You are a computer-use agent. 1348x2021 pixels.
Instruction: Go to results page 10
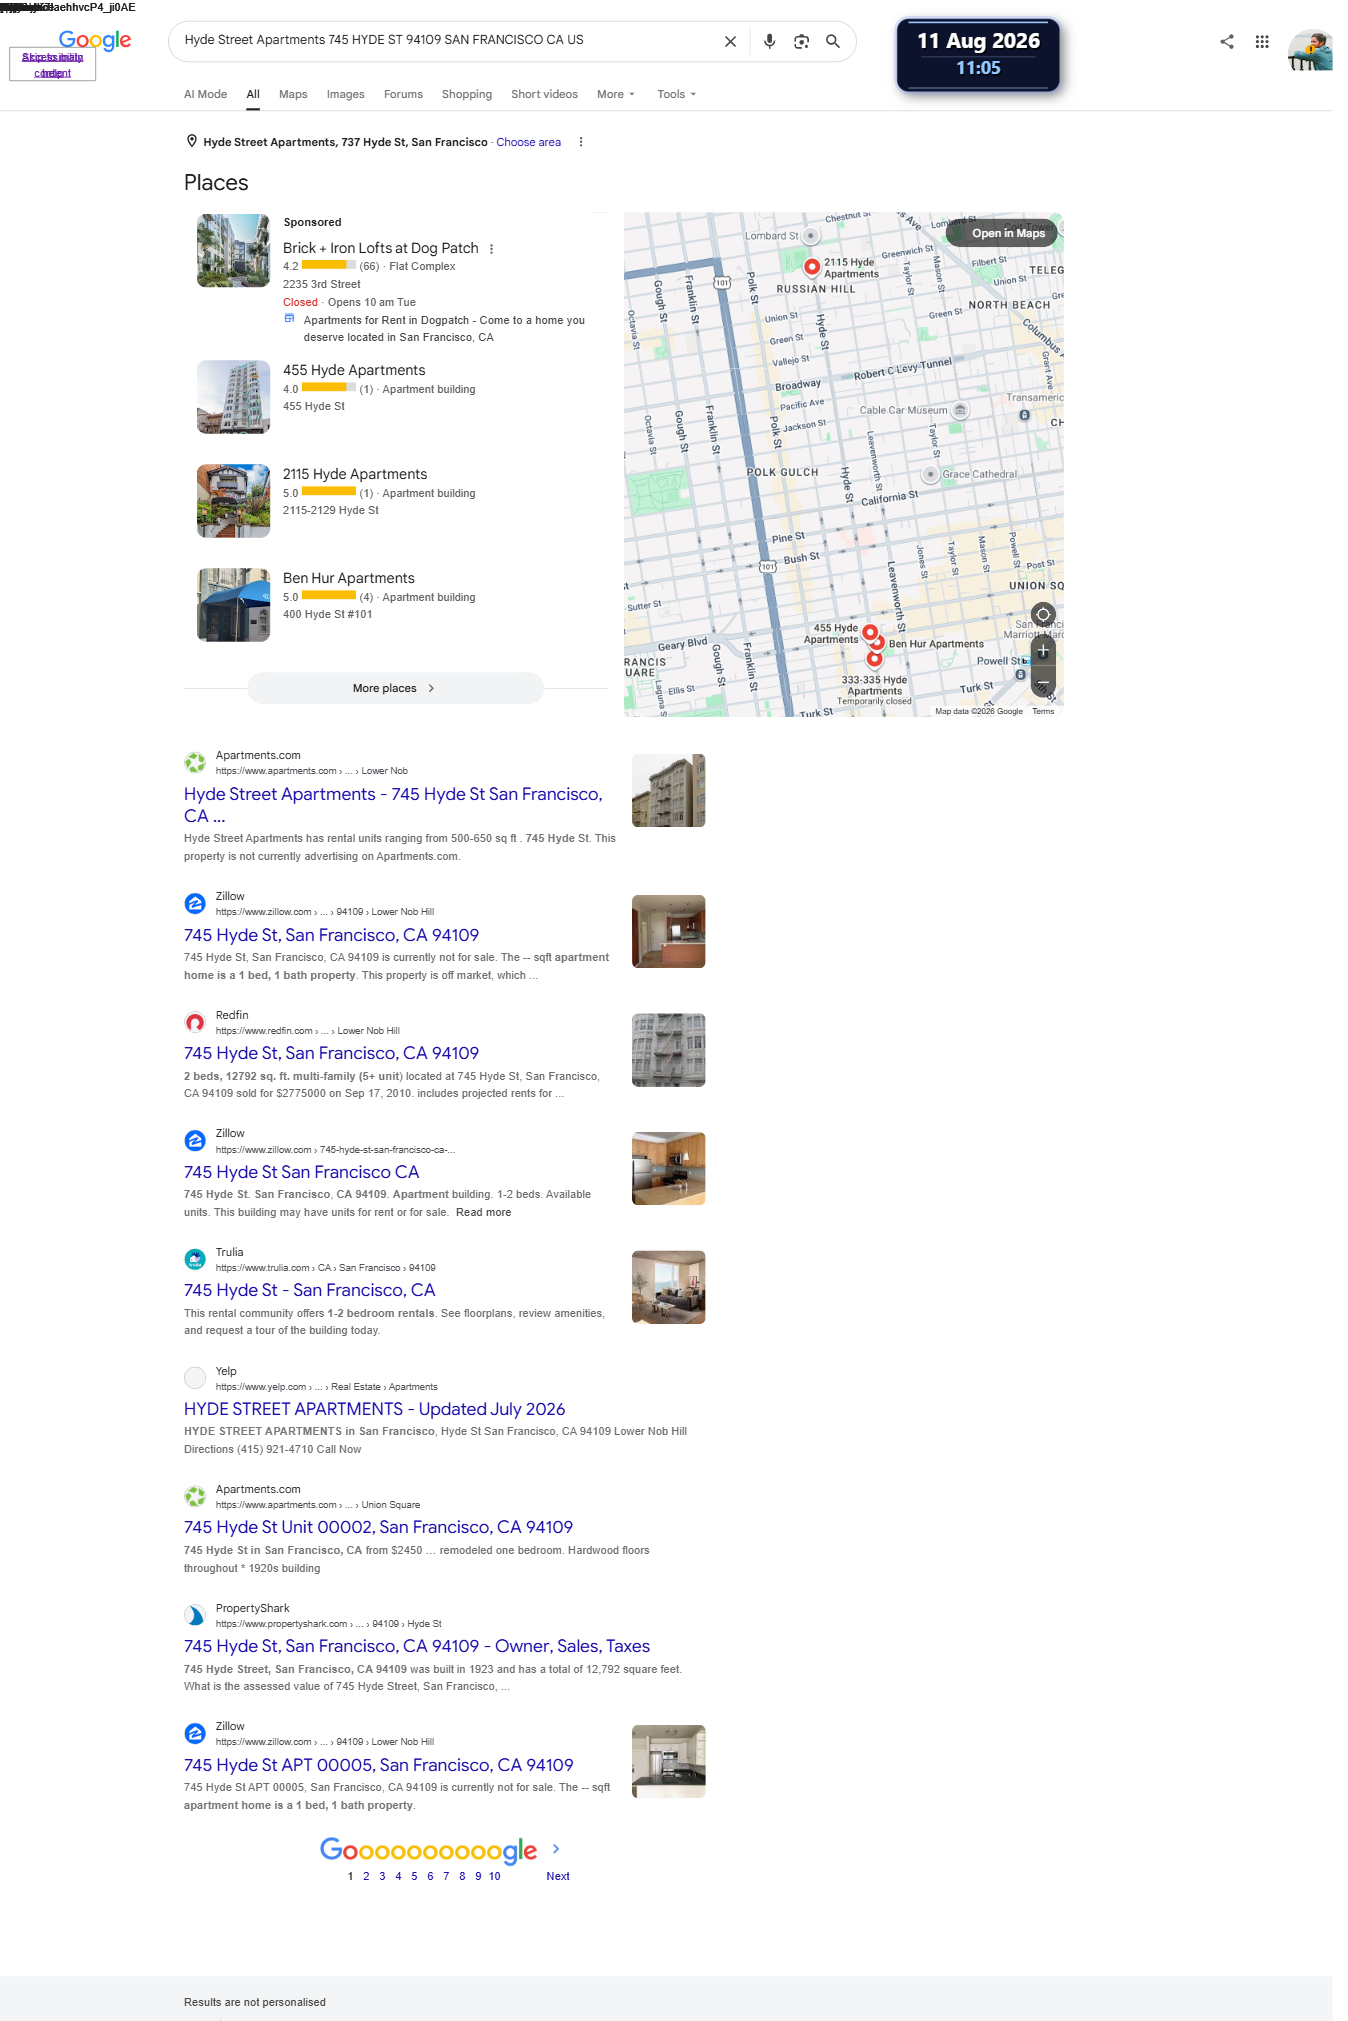[494, 1876]
